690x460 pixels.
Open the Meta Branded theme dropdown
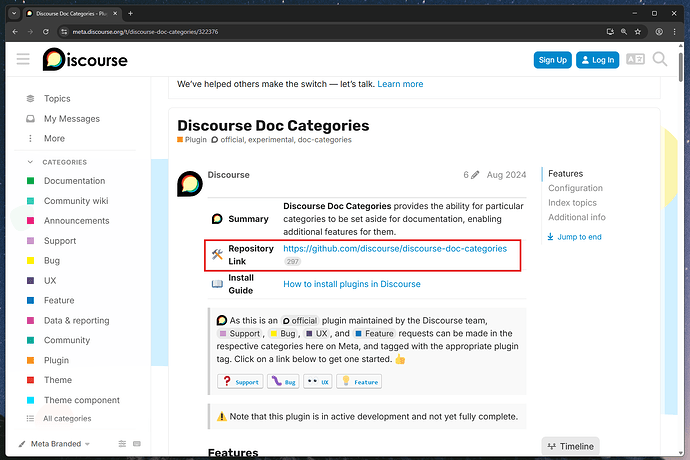(x=55, y=444)
